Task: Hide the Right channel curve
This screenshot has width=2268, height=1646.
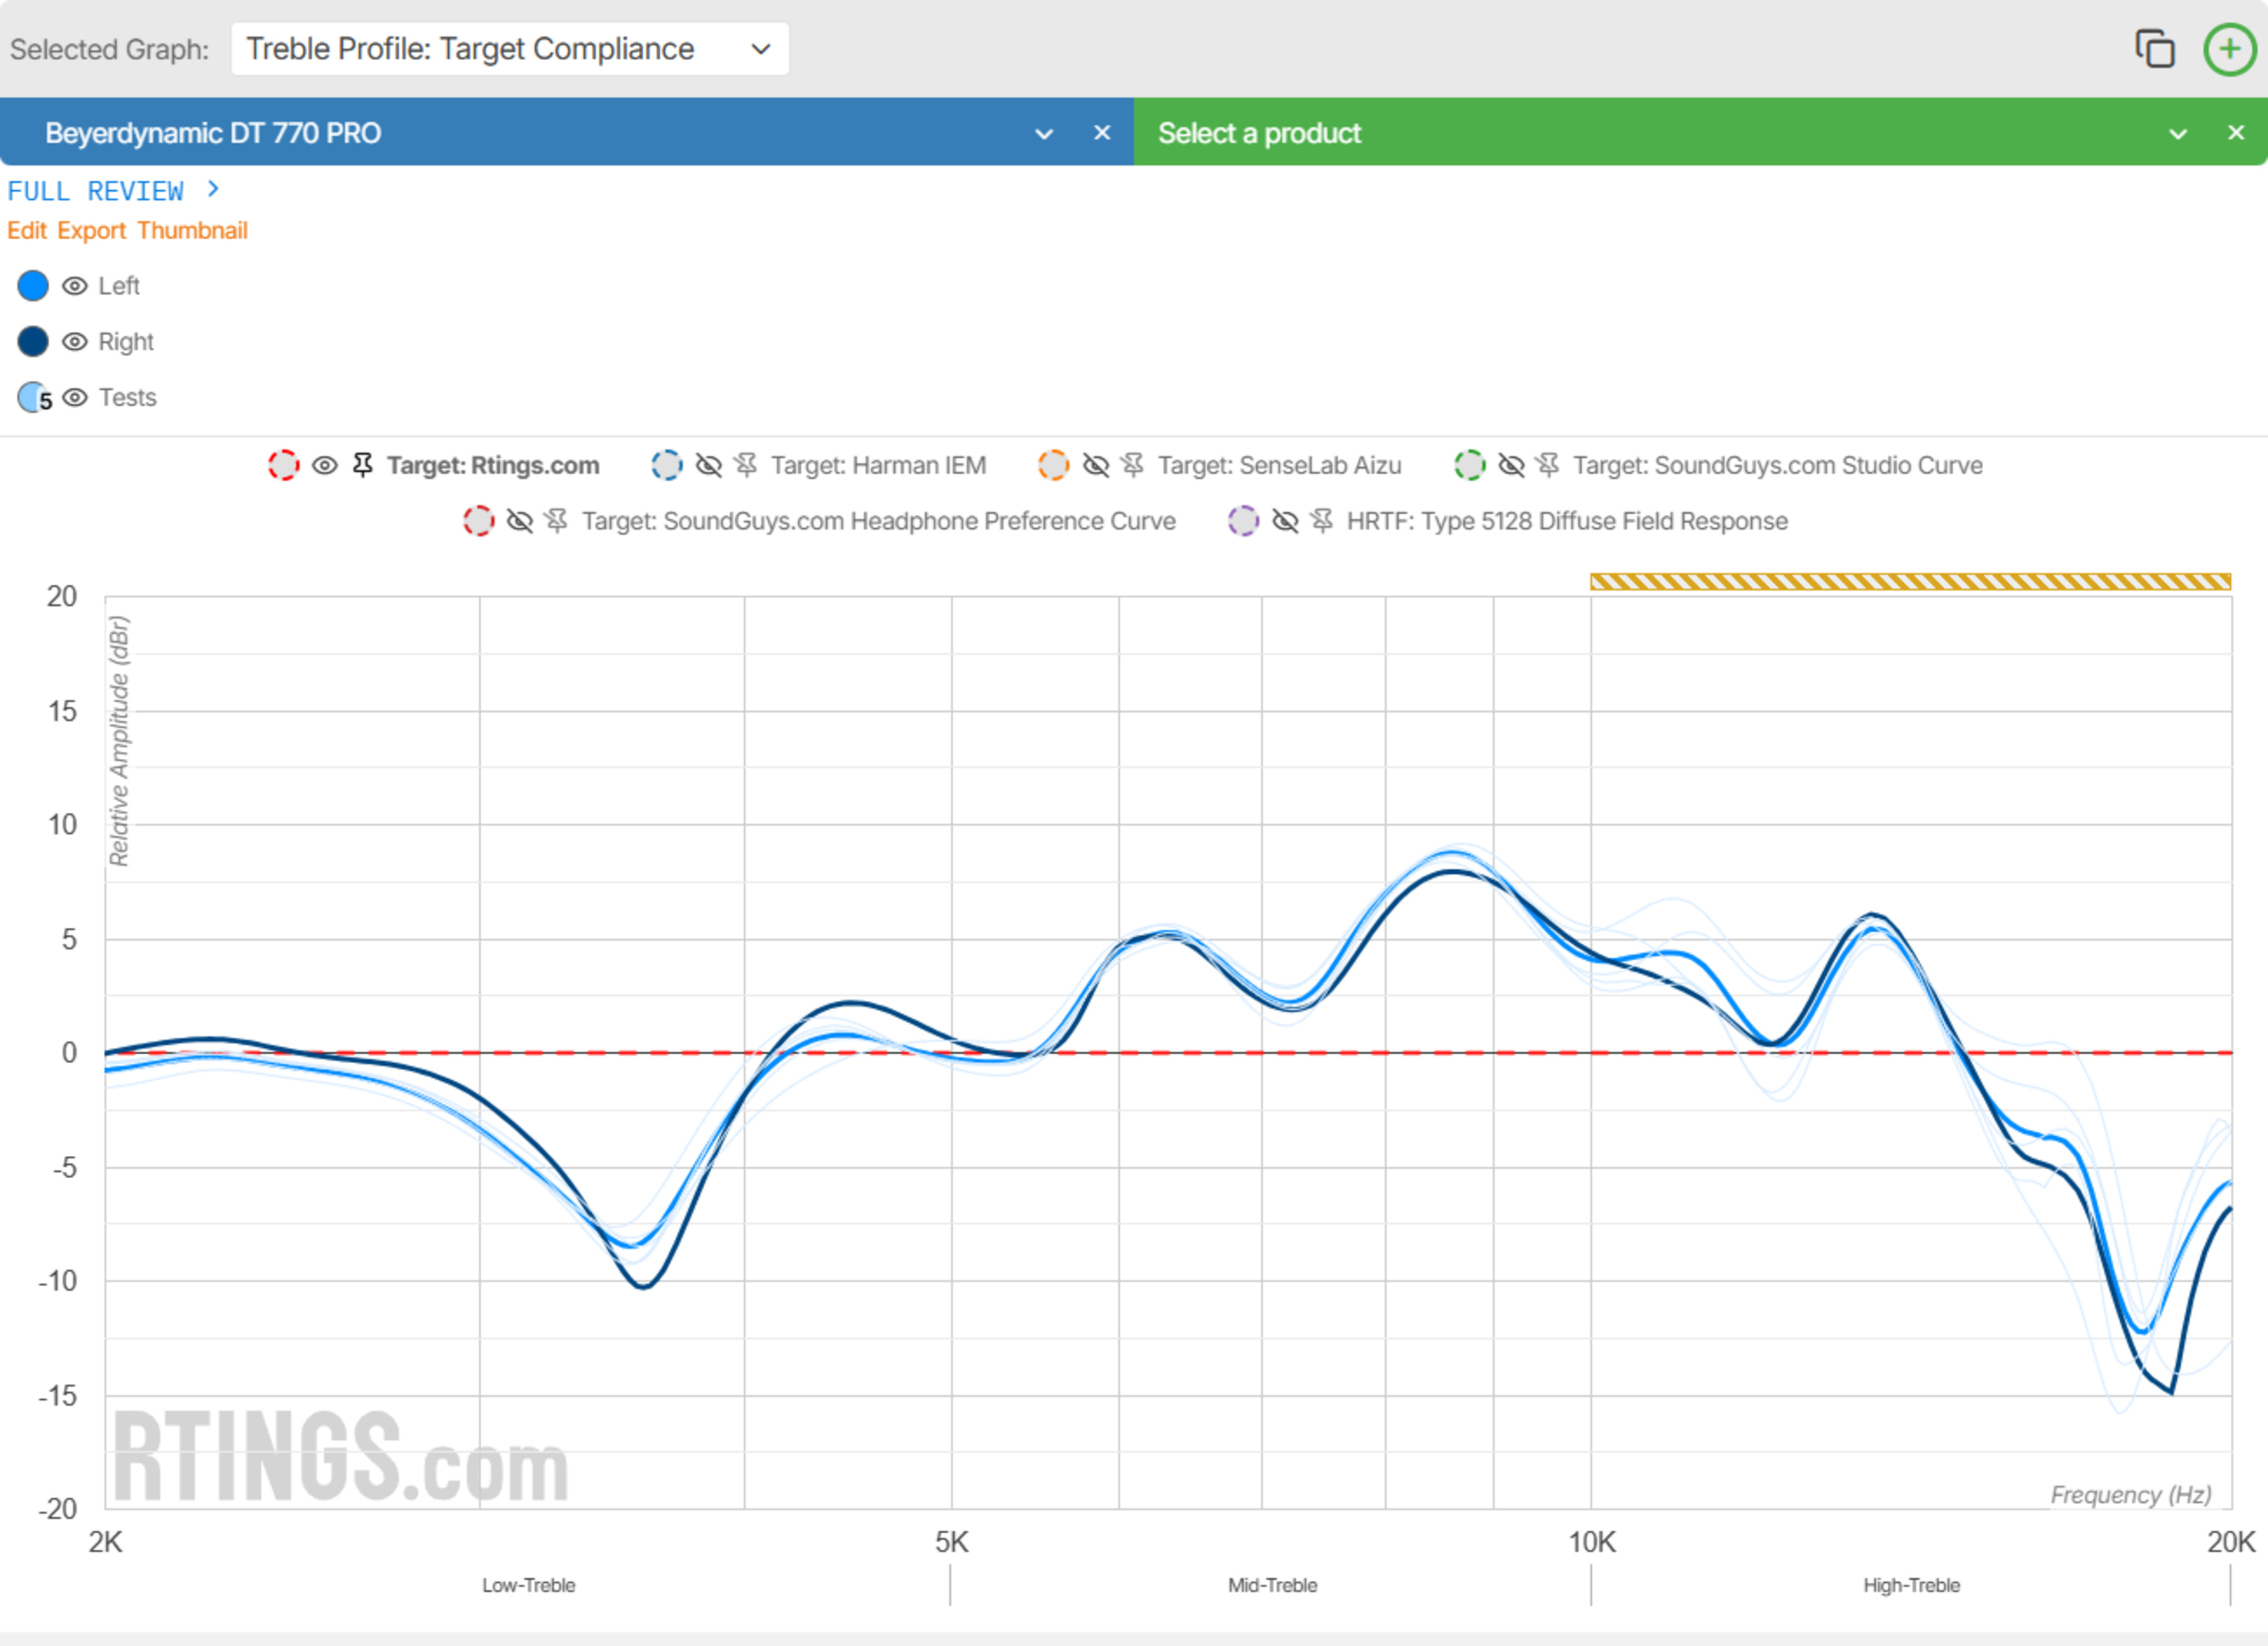Action: (75, 342)
